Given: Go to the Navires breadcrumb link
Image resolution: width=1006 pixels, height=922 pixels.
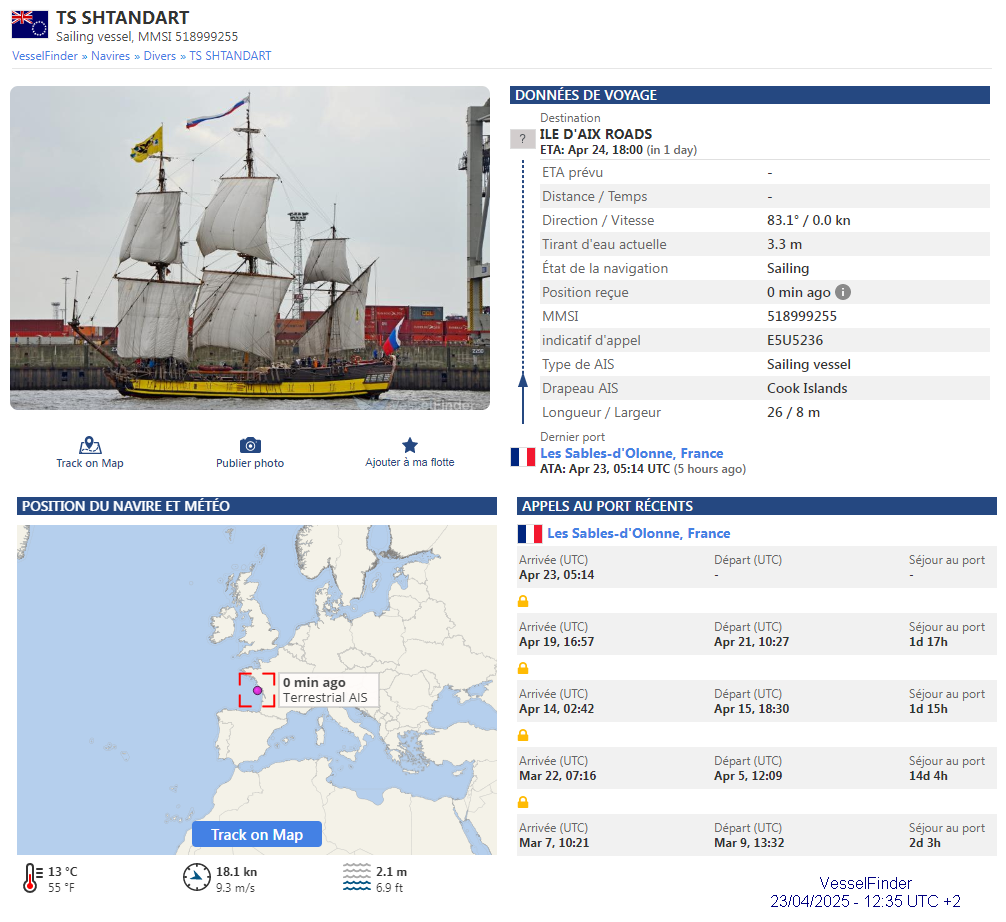Looking at the screenshot, I should 110,56.
